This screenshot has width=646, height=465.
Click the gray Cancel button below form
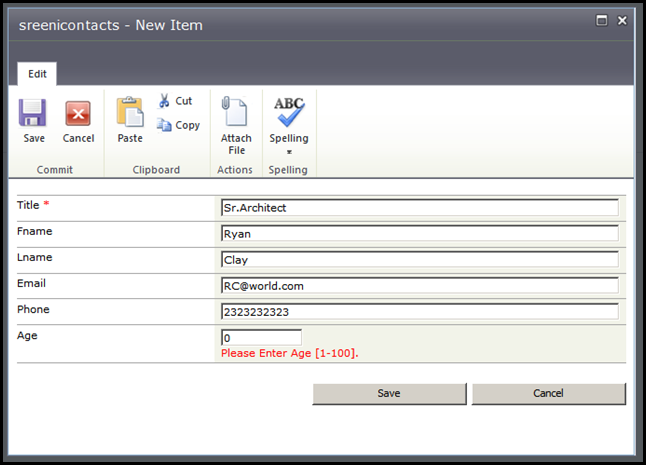coord(549,394)
